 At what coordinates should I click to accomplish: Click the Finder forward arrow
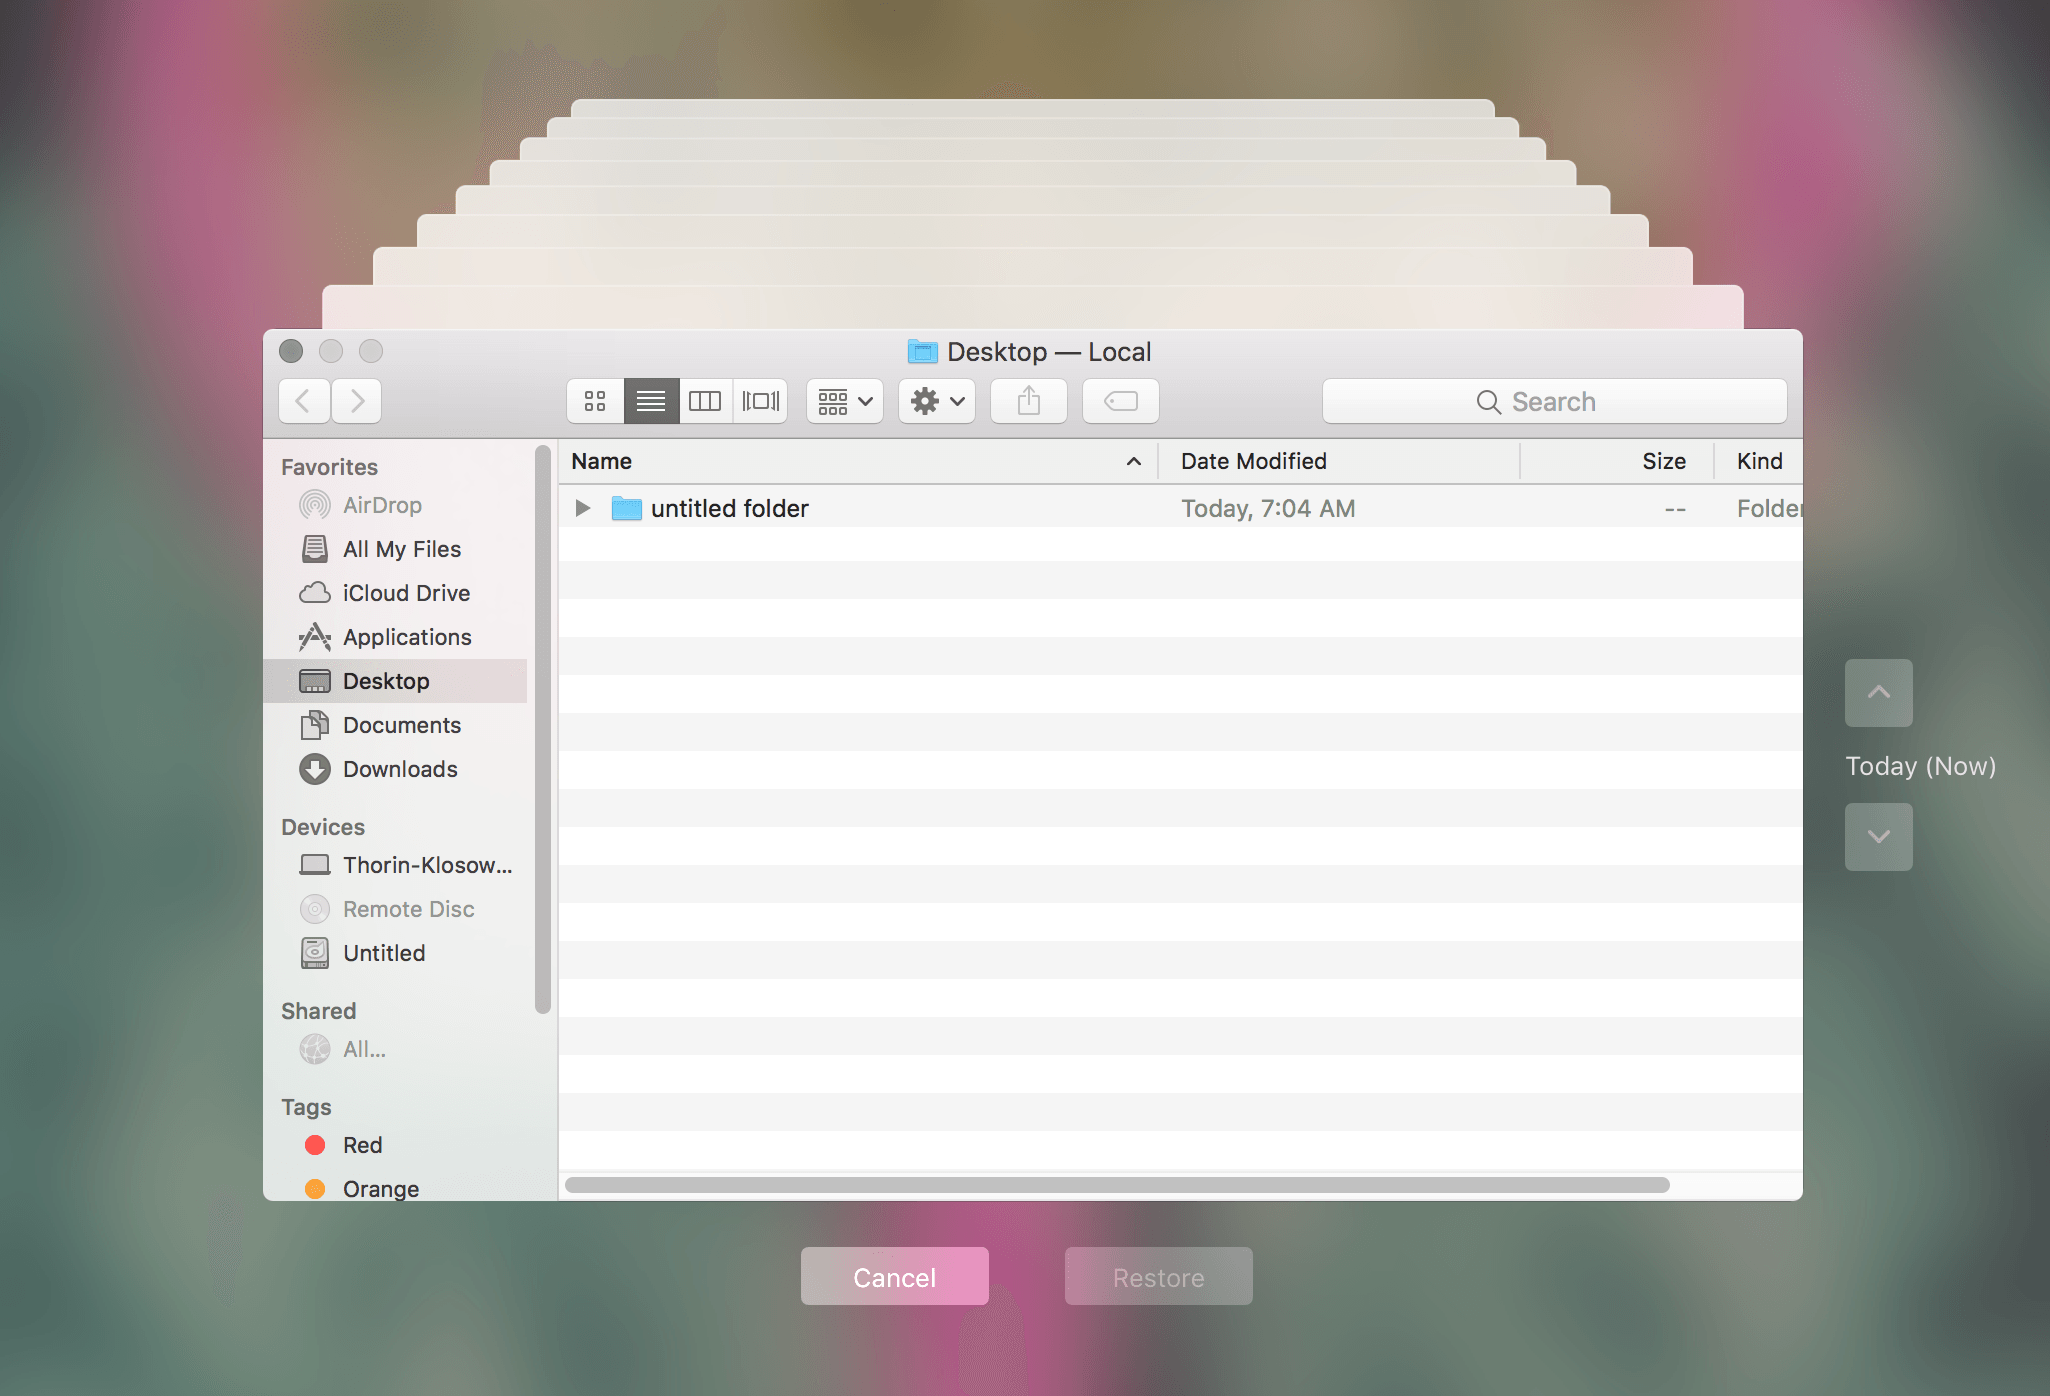click(357, 401)
